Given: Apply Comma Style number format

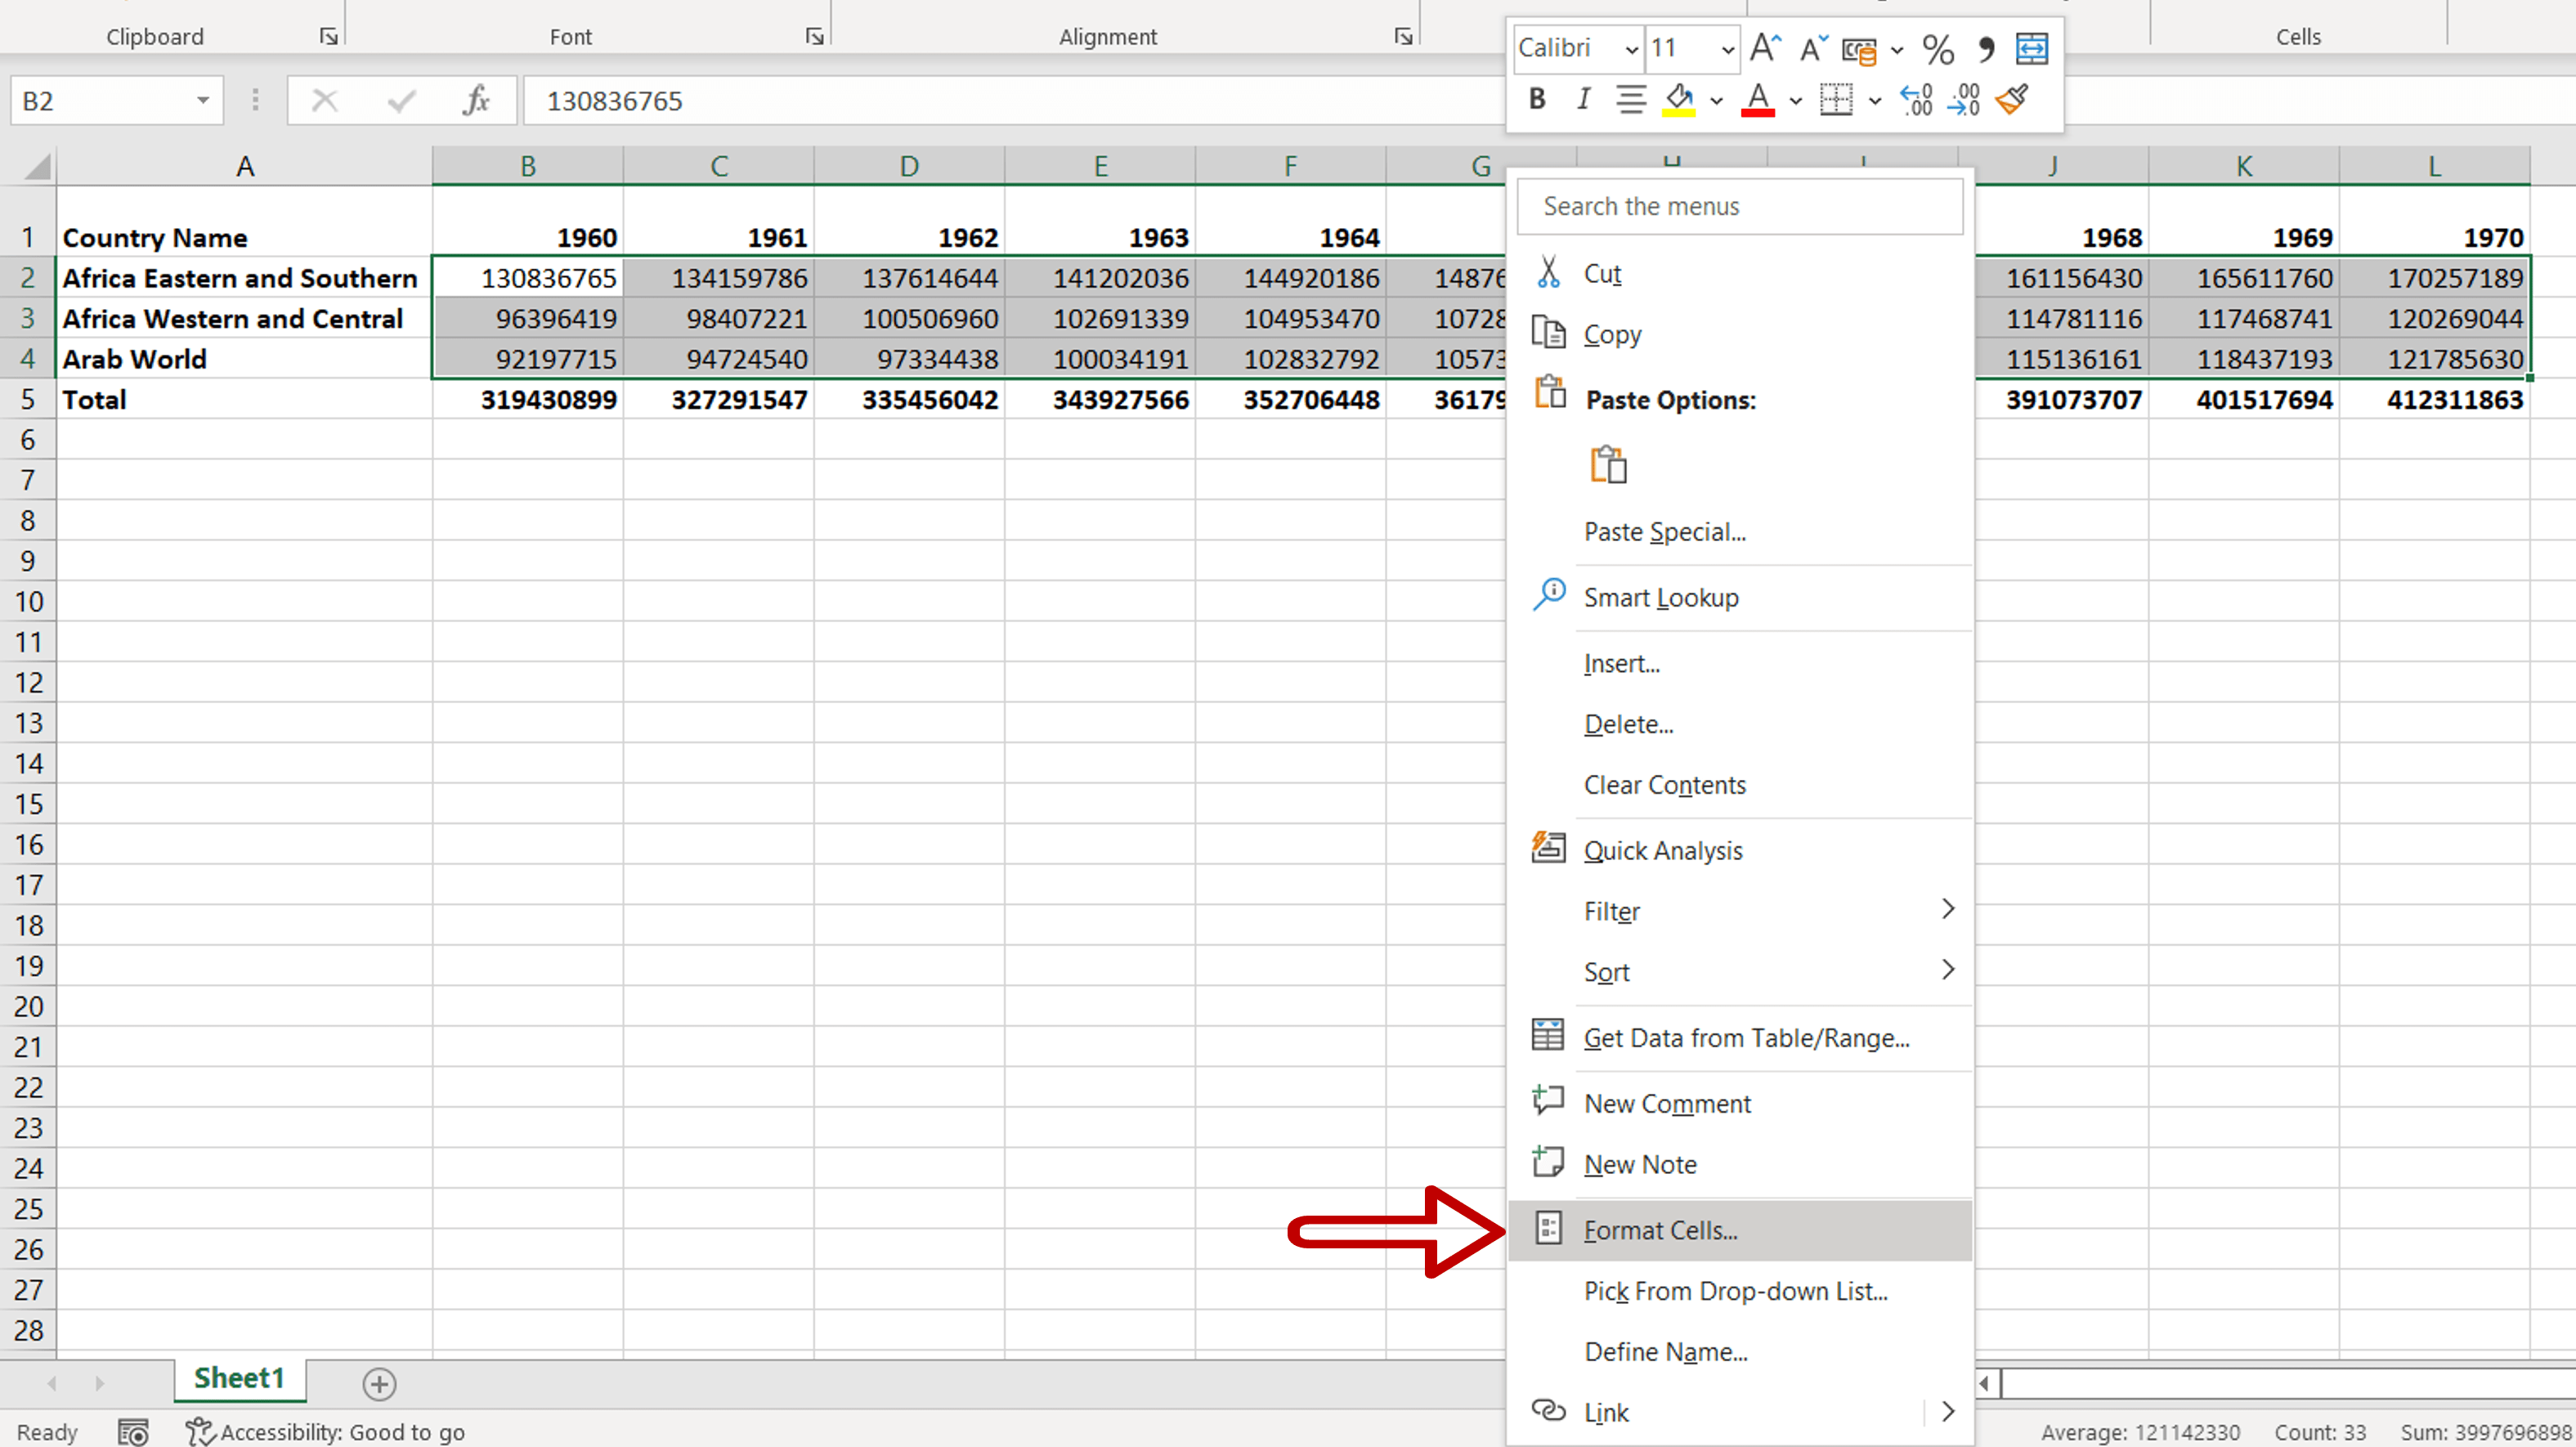Looking at the screenshot, I should [x=1986, y=48].
